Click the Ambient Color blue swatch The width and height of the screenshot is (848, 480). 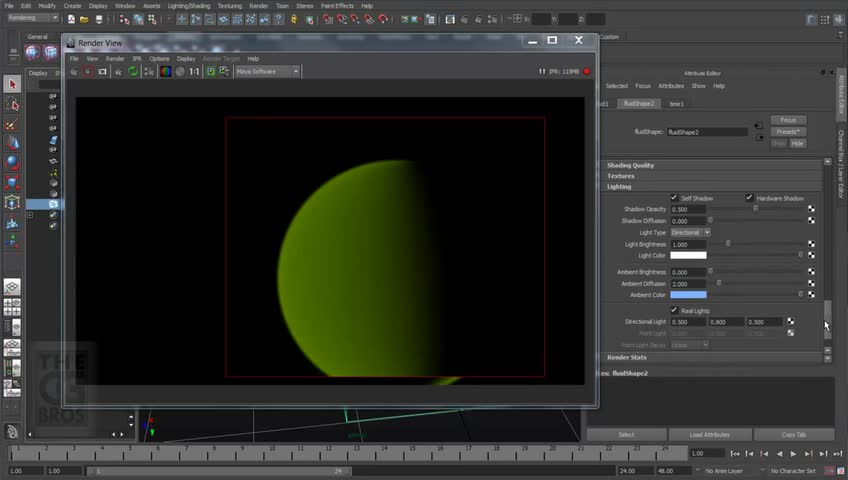coord(688,295)
